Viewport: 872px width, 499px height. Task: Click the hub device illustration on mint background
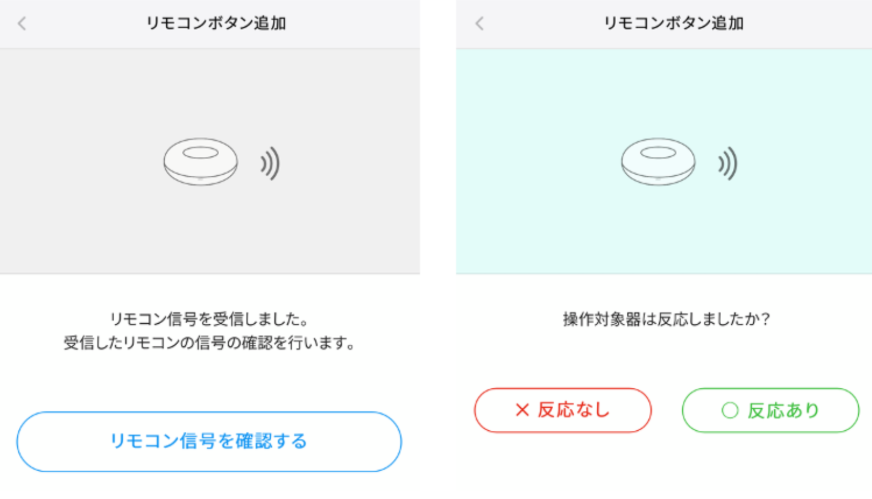click(x=660, y=163)
